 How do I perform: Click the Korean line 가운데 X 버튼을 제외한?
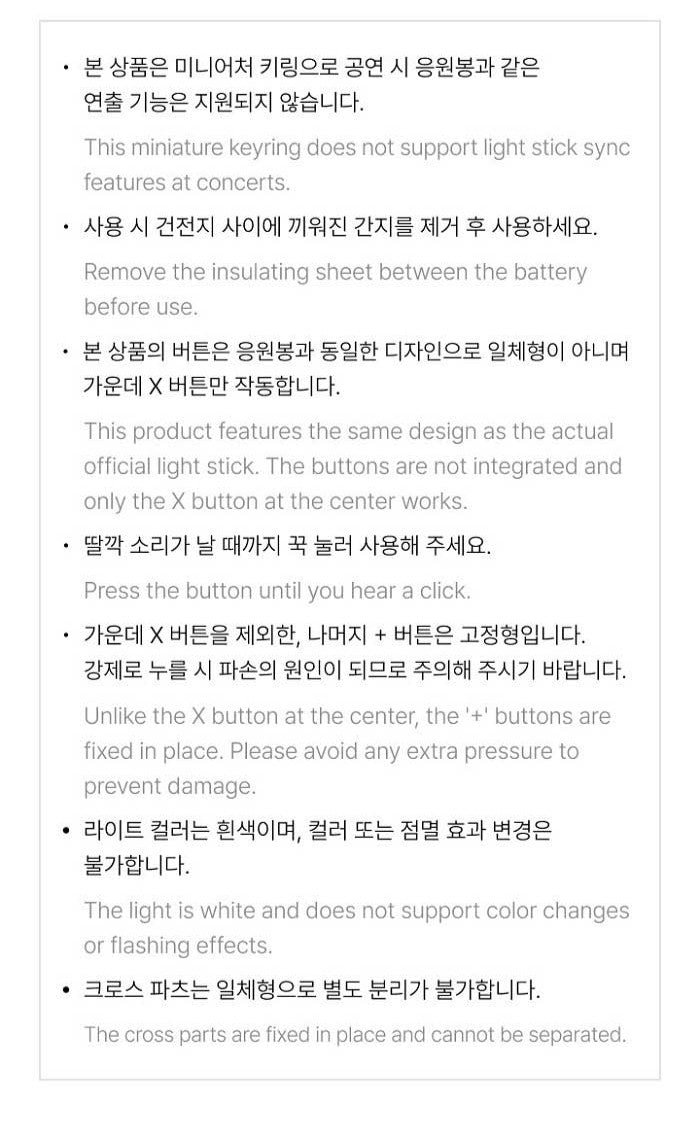click(335, 636)
